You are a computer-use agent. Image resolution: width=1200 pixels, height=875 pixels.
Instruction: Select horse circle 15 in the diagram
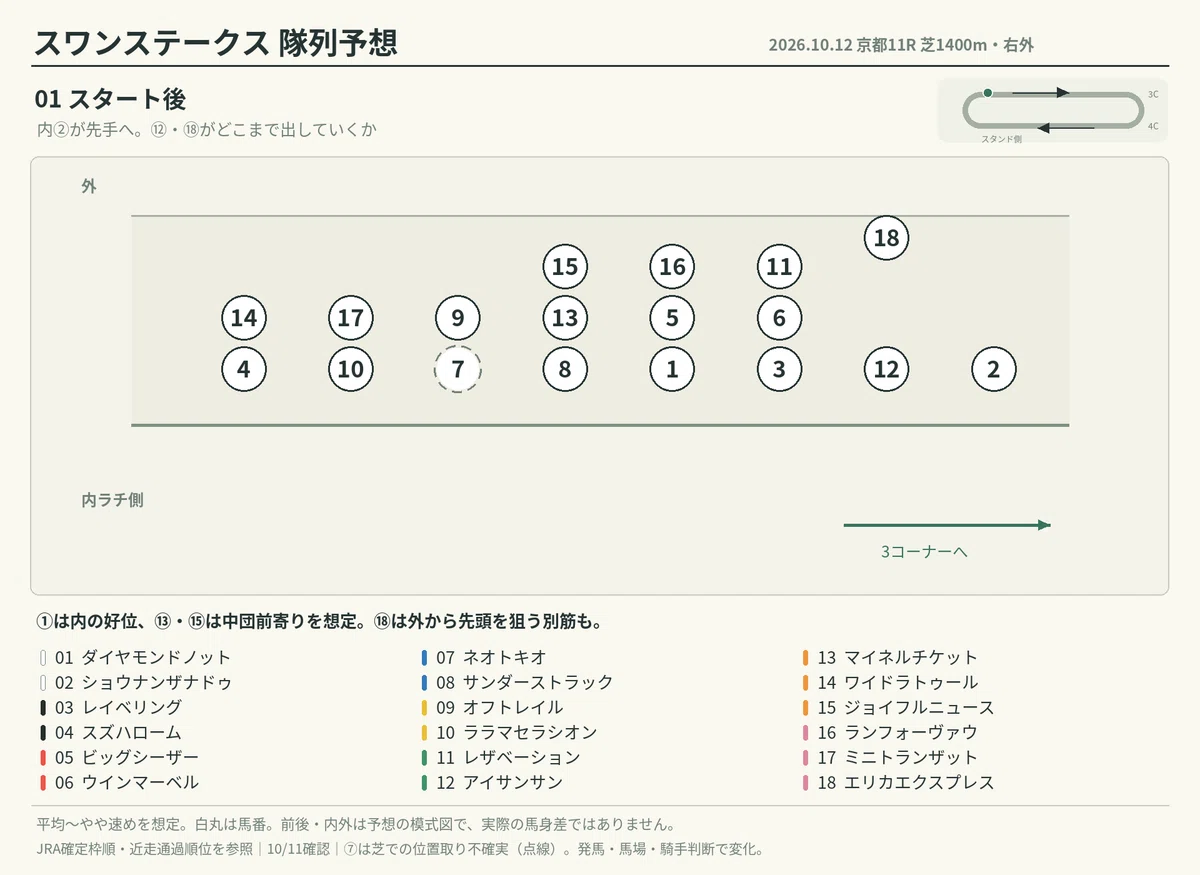pos(565,267)
